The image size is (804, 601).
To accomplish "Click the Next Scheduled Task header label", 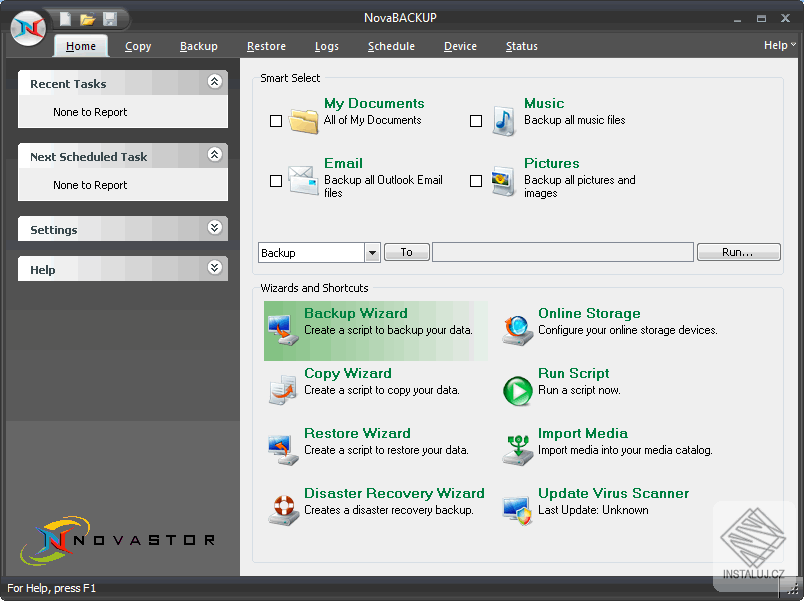I will pyautogui.click(x=89, y=157).
